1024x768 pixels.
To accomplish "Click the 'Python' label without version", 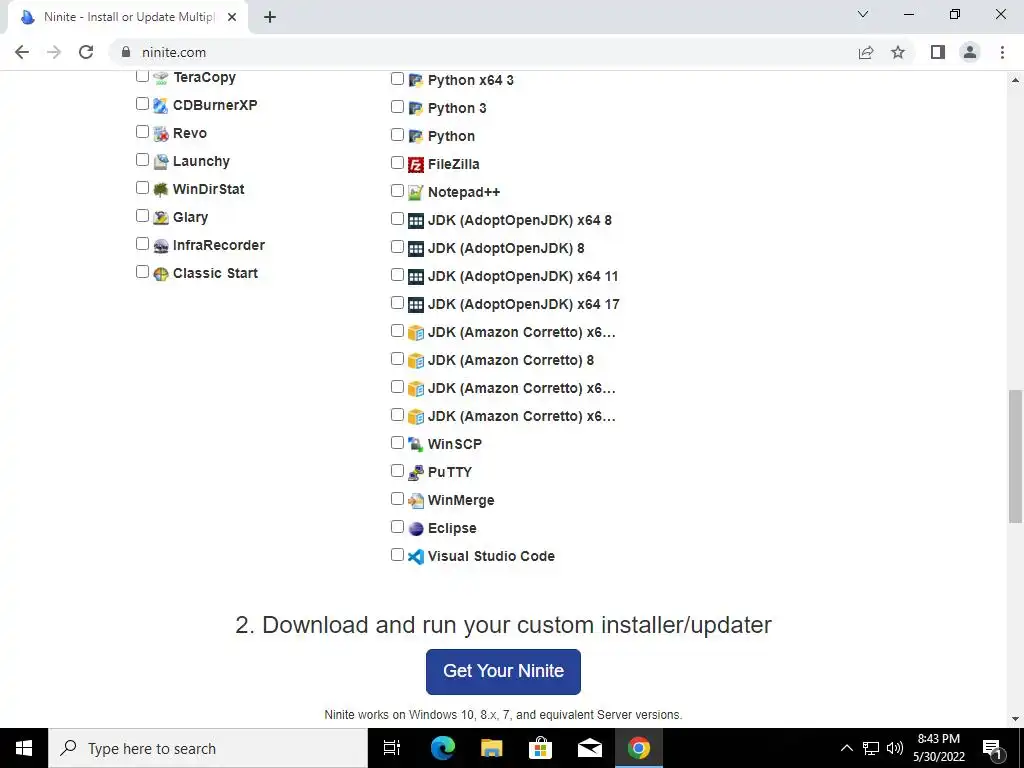I will (x=451, y=136).
